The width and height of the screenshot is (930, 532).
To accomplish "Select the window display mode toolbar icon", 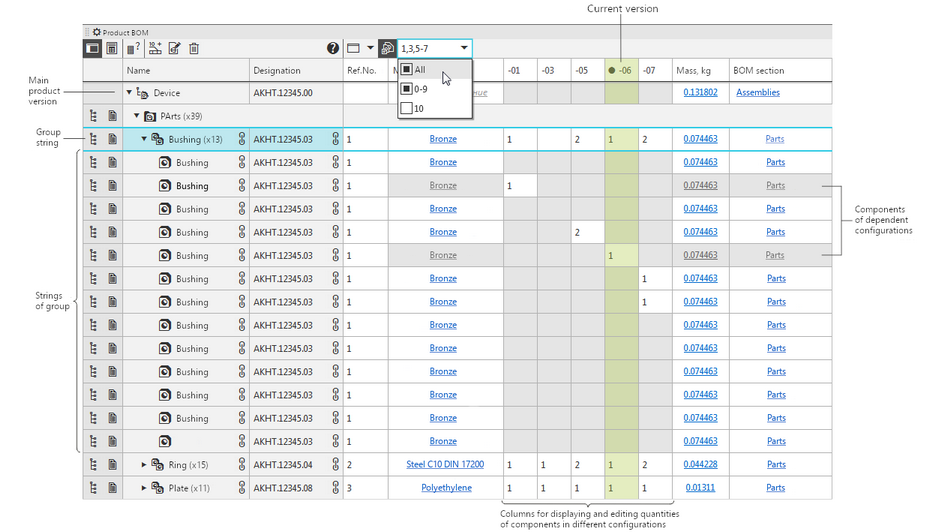I will pyautogui.click(x=93, y=49).
